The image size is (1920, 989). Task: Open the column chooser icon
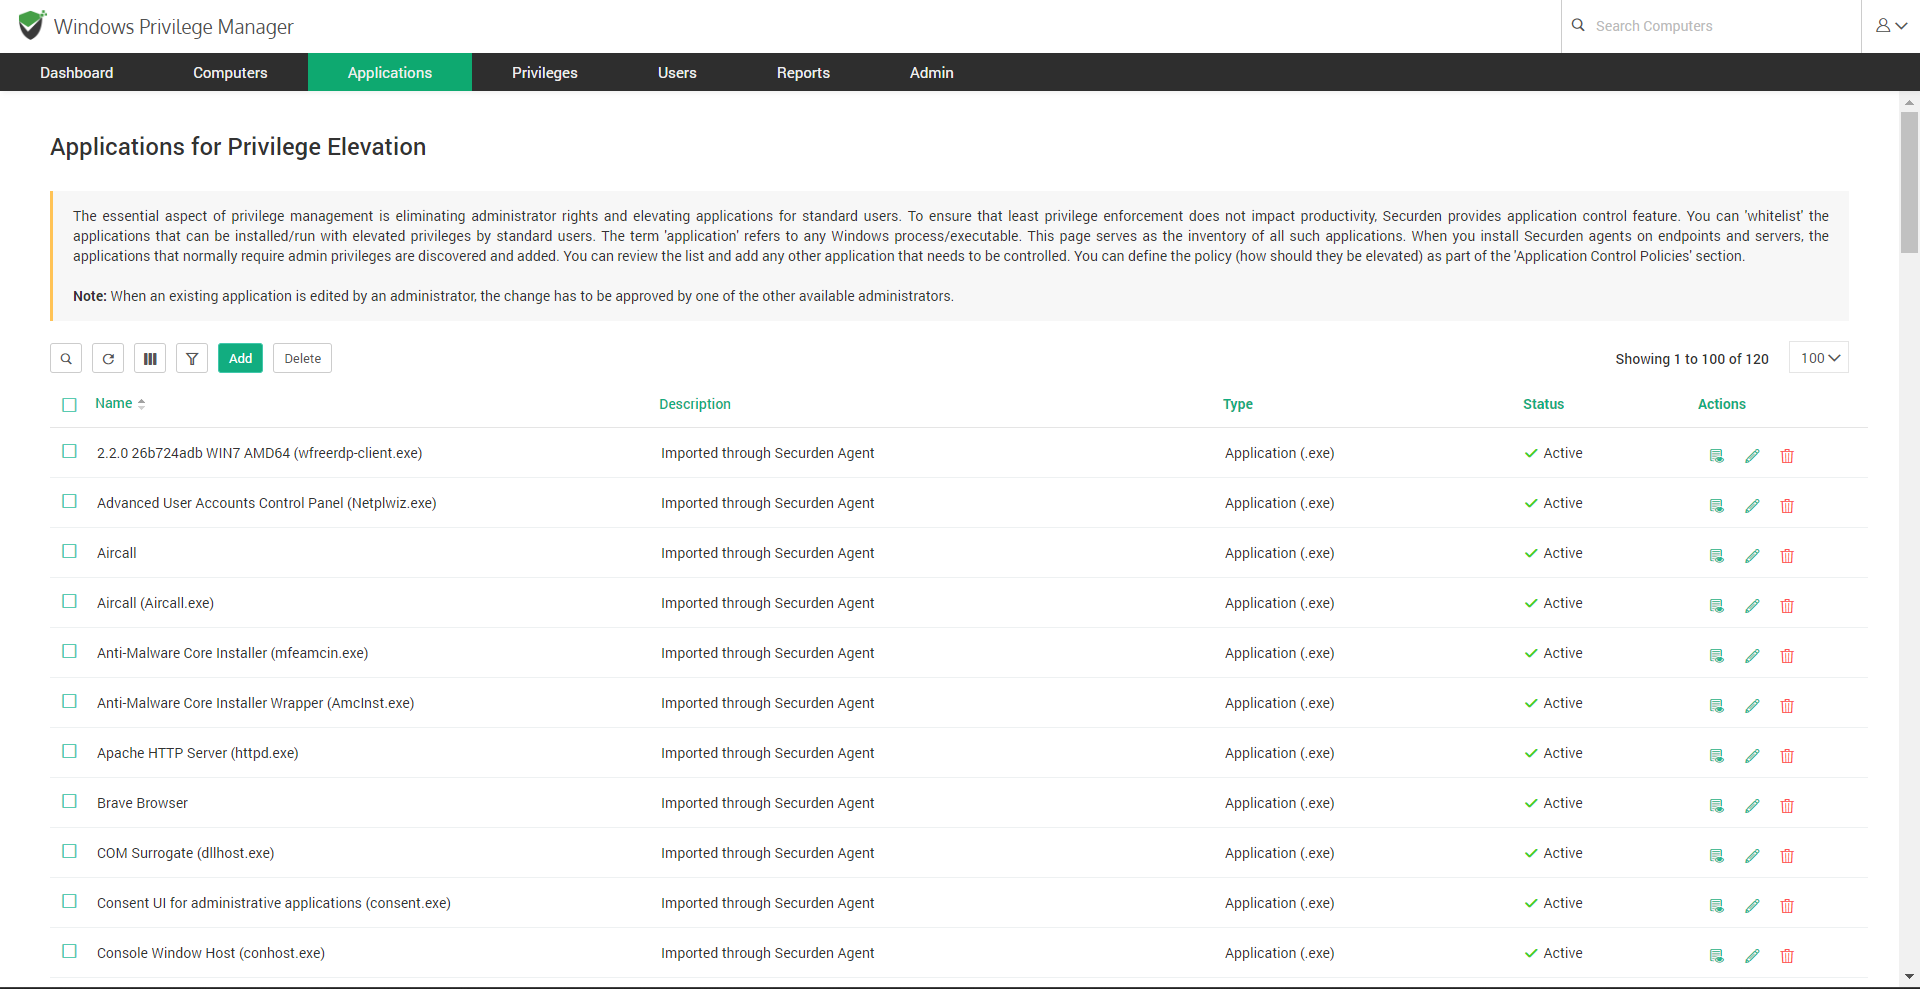click(149, 358)
